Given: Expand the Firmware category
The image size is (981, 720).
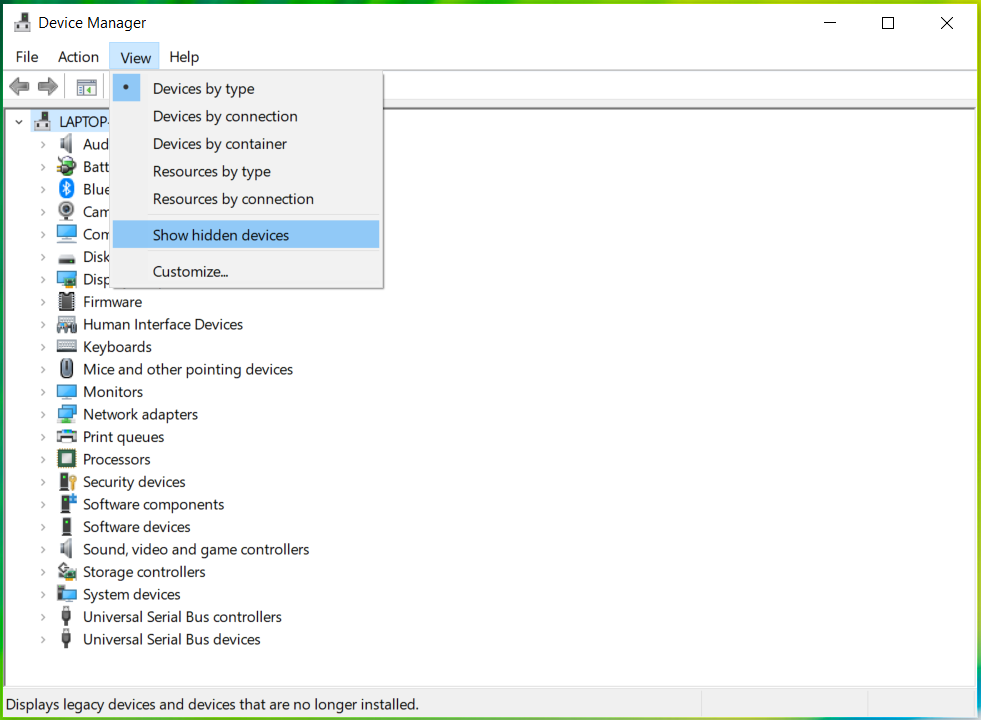Looking at the screenshot, I should pyautogui.click(x=43, y=302).
